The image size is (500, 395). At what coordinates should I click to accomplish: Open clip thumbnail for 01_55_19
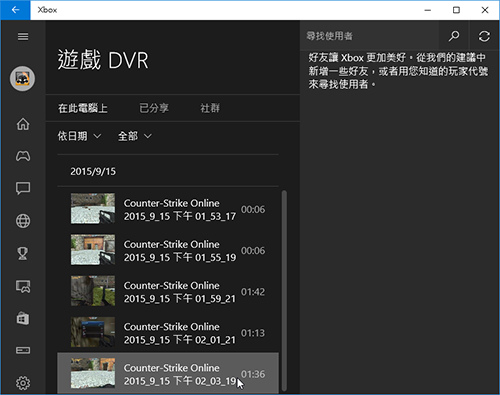[x=93, y=250]
